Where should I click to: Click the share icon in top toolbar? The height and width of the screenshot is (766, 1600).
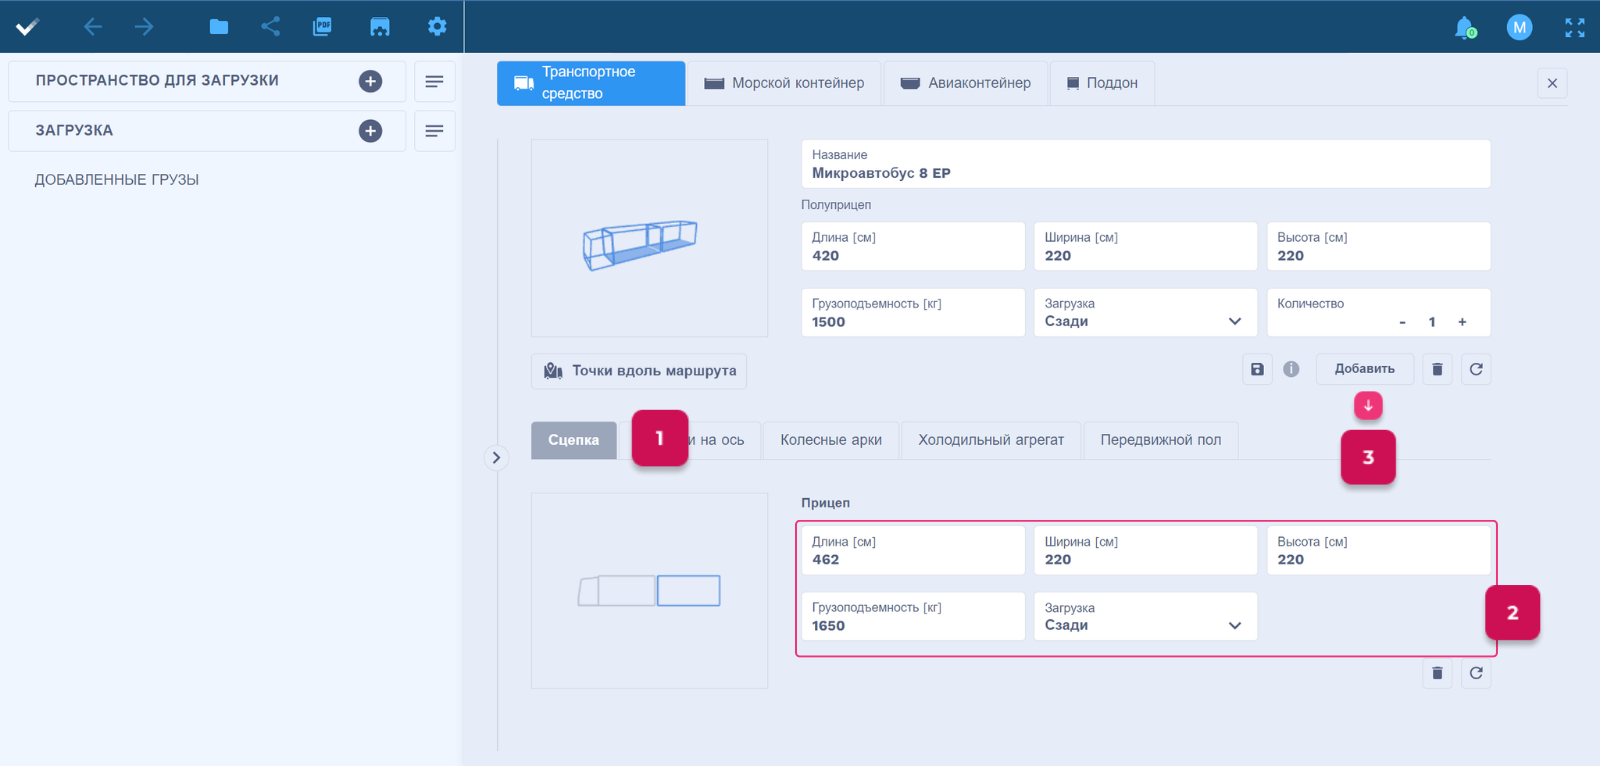point(270,27)
